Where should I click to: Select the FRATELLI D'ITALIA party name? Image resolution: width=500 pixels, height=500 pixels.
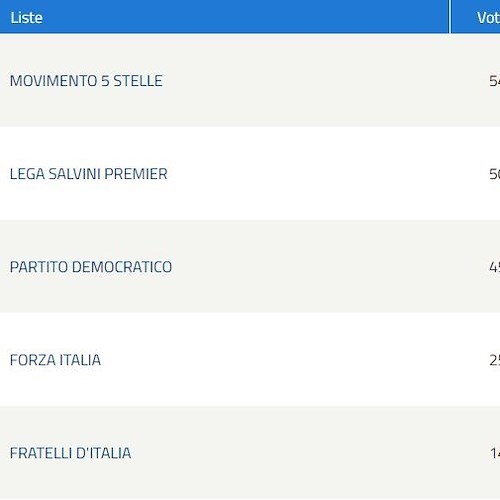(x=70, y=453)
